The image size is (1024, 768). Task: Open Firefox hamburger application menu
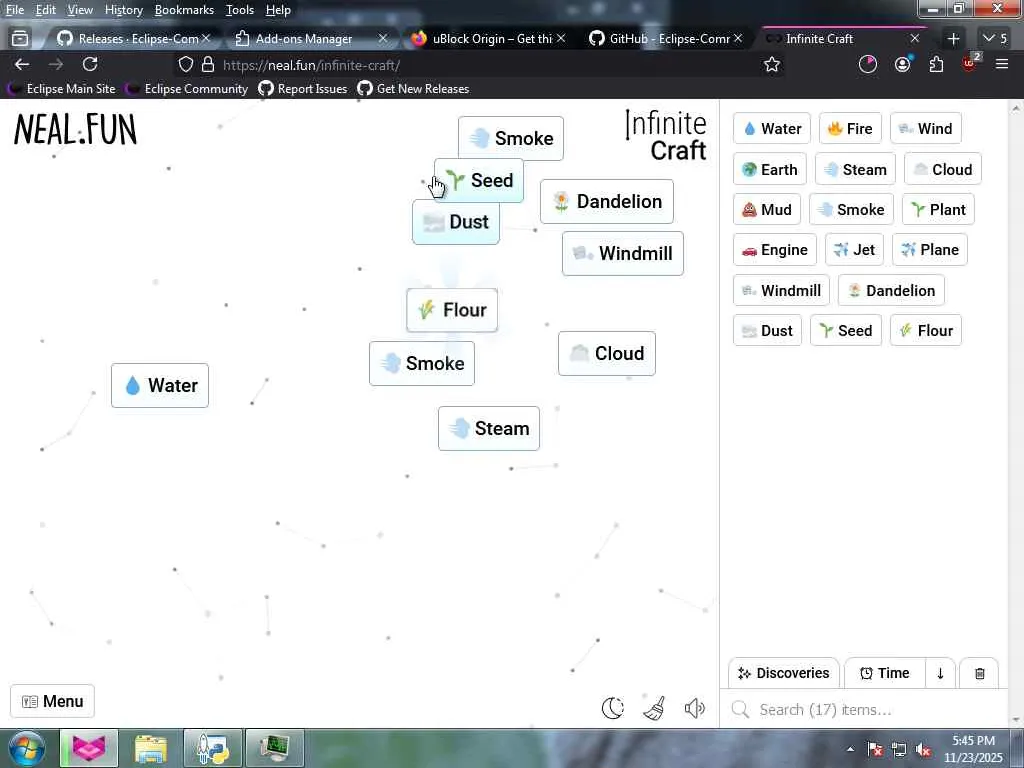point(1002,64)
